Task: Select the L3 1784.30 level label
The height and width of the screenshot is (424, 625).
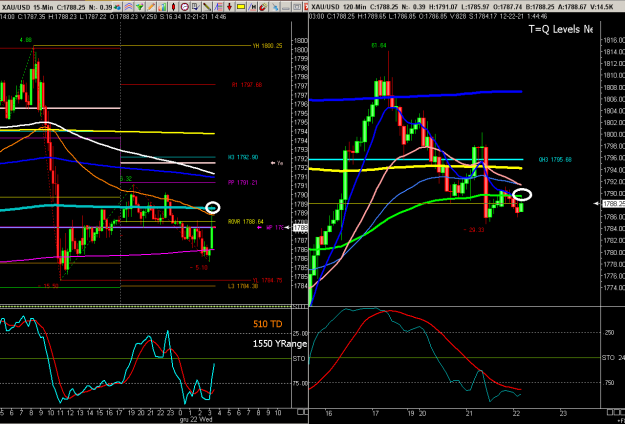Action: (x=243, y=286)
